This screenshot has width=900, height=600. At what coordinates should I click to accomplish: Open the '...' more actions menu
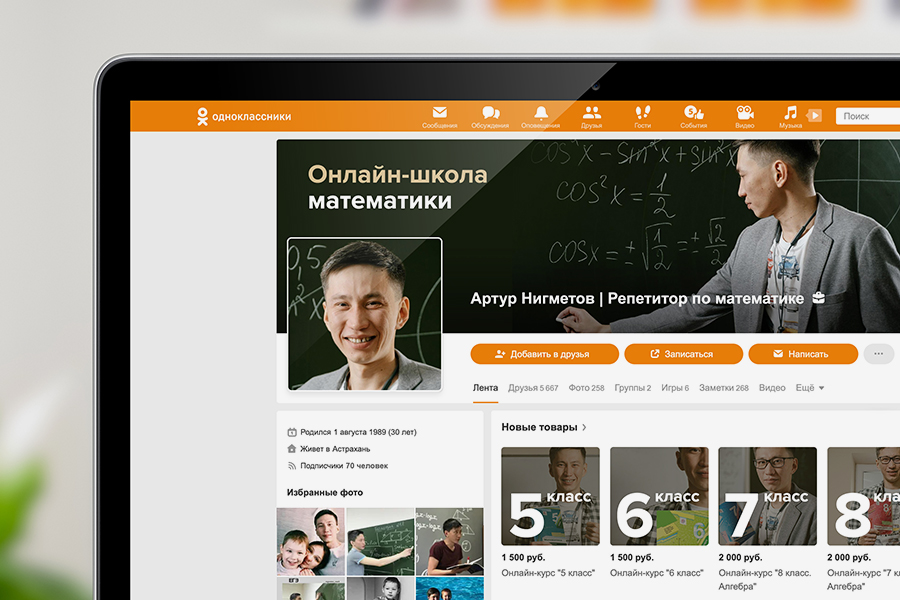pyautogui.click(x=876, y=352)
